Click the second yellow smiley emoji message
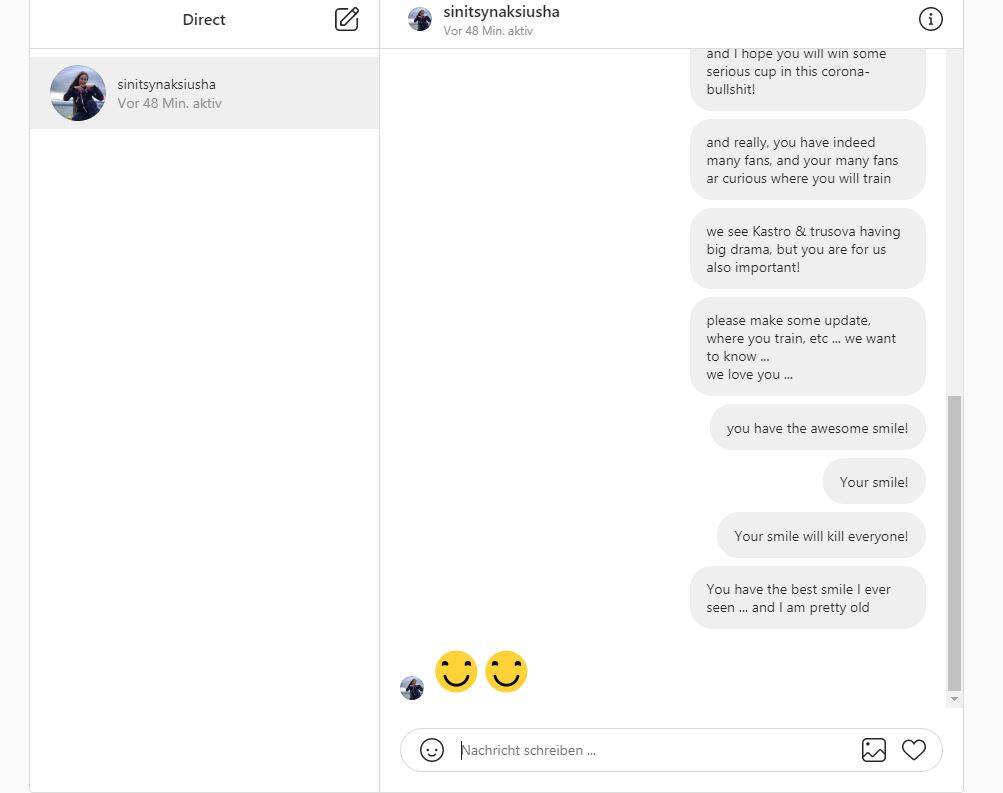Image resolution: width=1003 pixels, height=793 pixels. 506,672
